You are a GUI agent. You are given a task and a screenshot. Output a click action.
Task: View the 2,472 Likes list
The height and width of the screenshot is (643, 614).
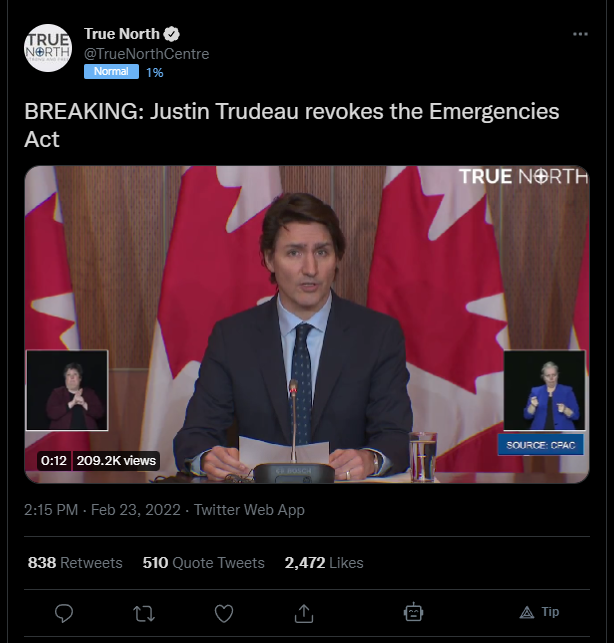[x=324, y=563]
